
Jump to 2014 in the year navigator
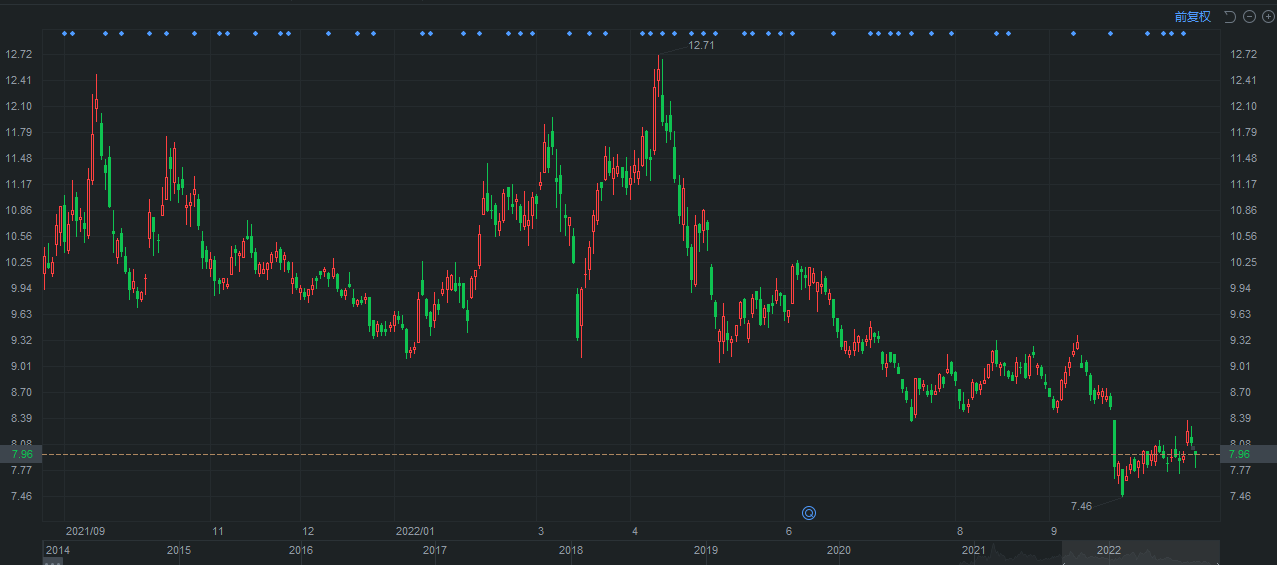58,550
